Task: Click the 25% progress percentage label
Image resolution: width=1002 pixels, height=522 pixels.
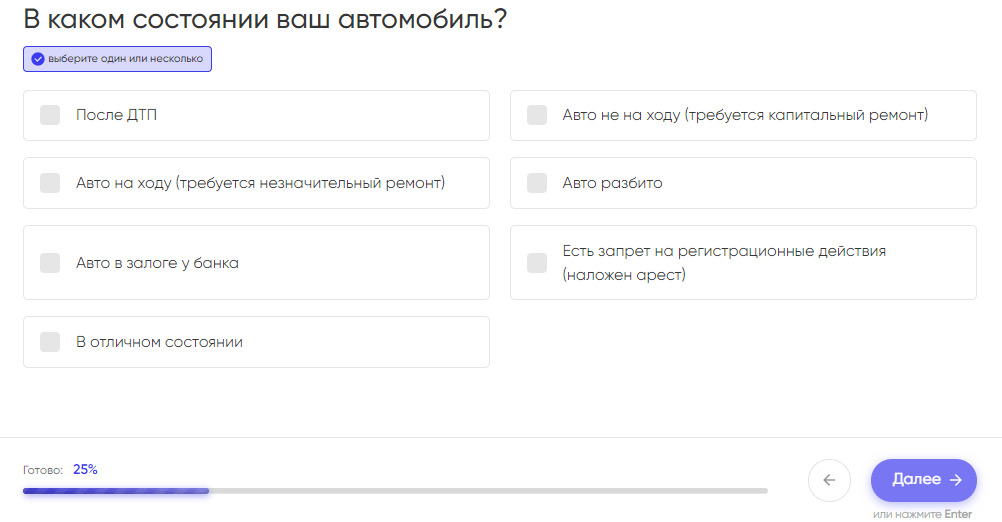Action: point(85,469)
